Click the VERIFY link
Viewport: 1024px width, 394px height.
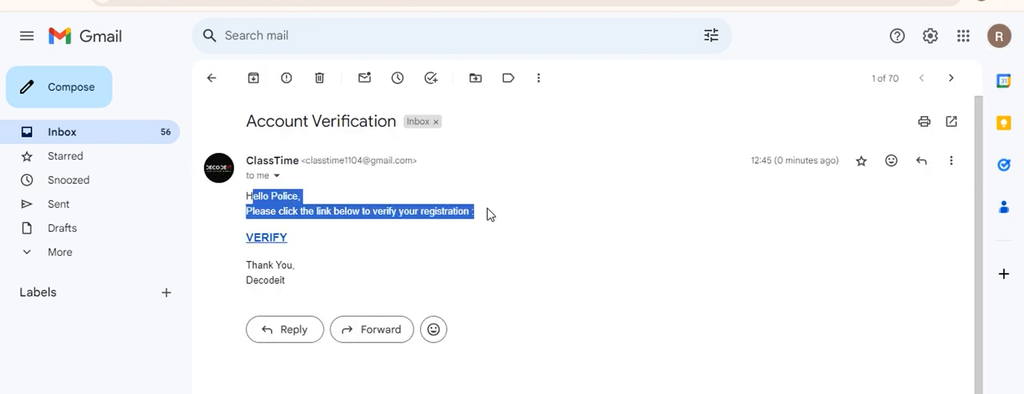(x=266, y=238)
